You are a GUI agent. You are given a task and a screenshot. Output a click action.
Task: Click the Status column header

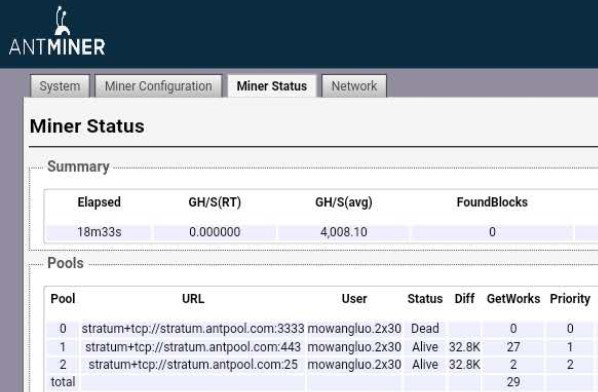coord(425,299)
